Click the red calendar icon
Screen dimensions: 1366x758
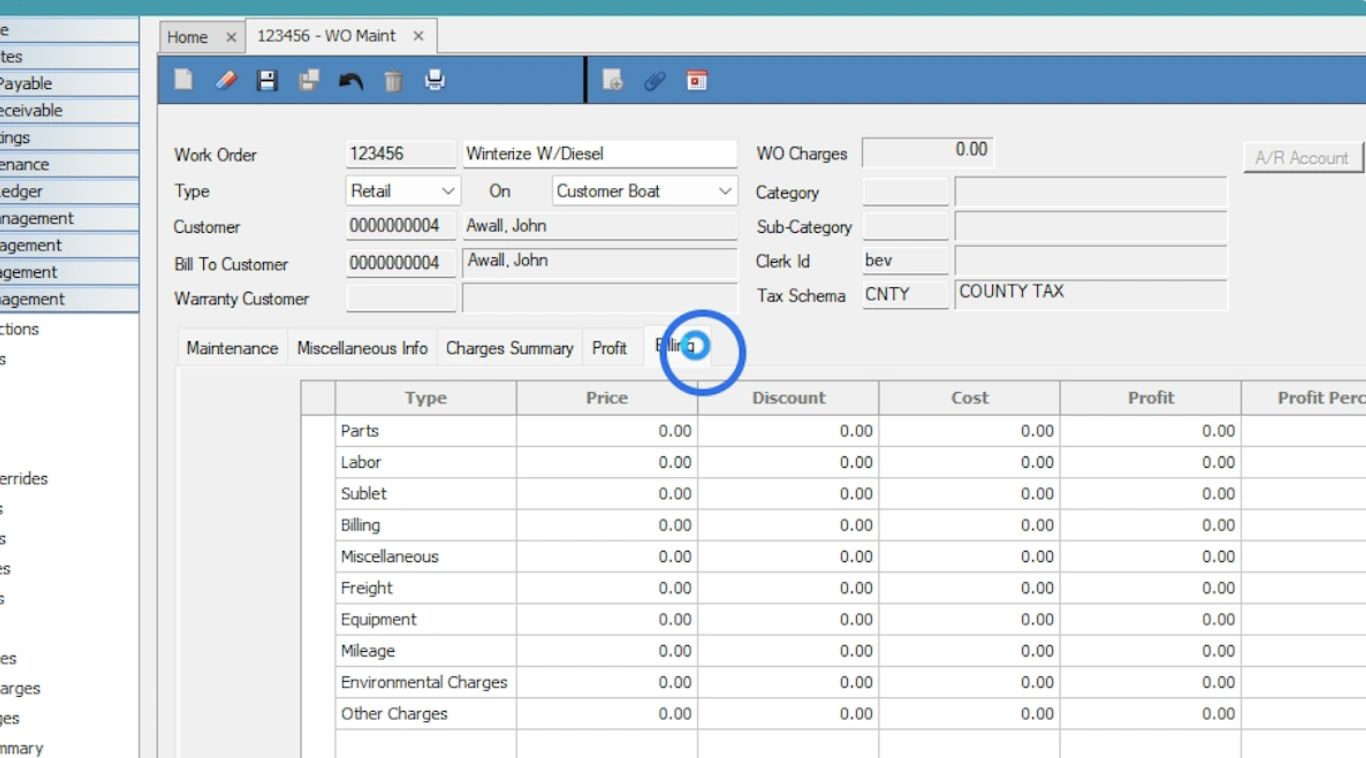pos(697,80)
